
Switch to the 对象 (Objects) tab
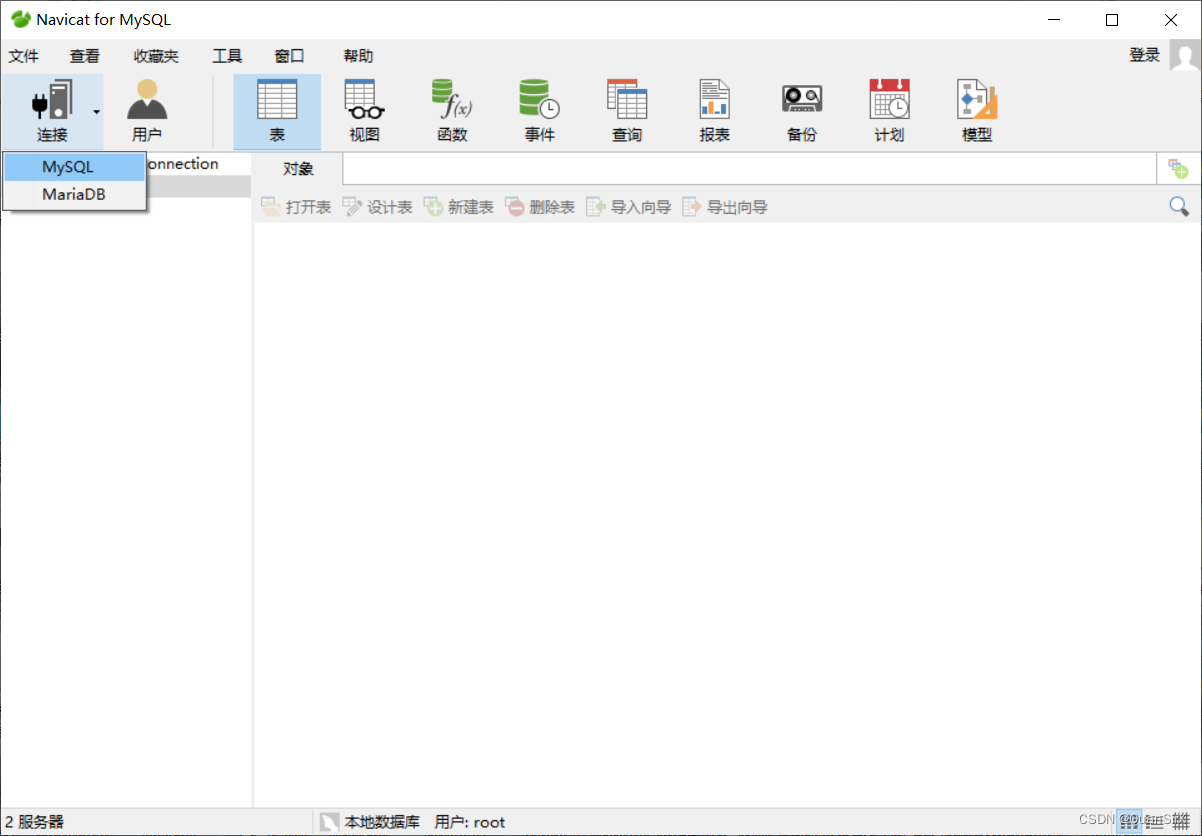298,169
